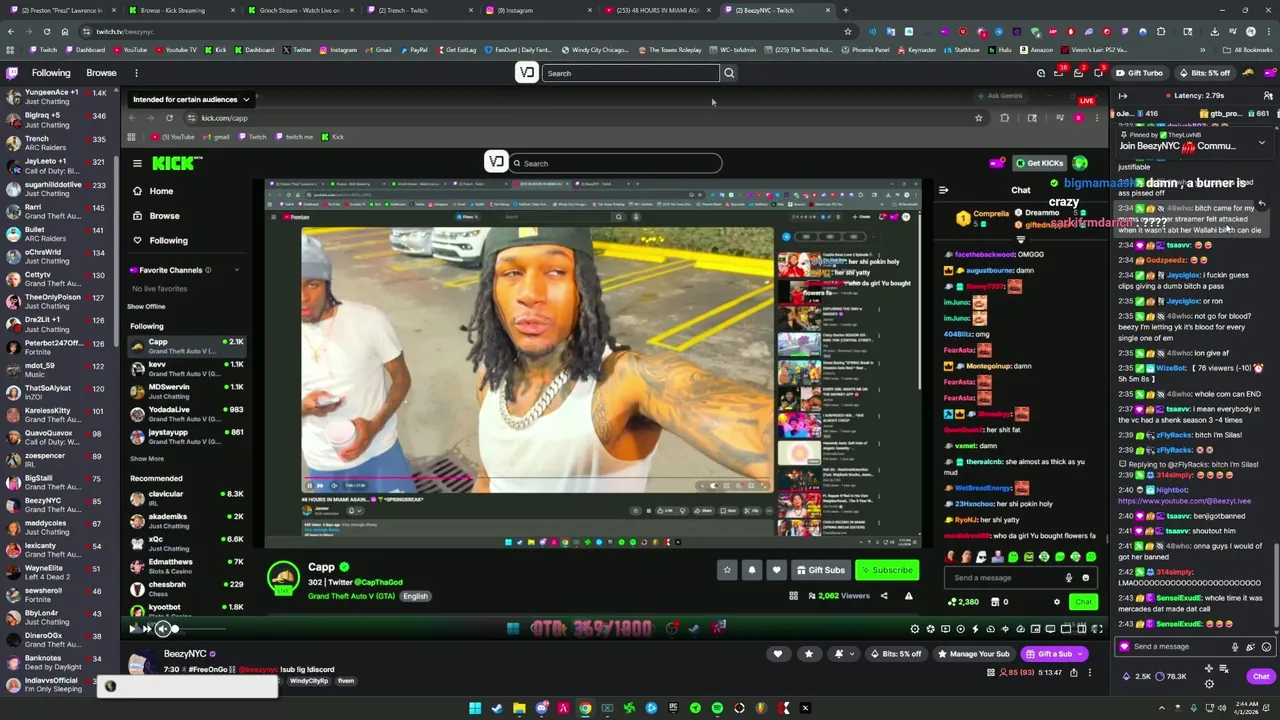Open Gift a Sub dropdown
Screen dimensions: 1280x720
1055,654
